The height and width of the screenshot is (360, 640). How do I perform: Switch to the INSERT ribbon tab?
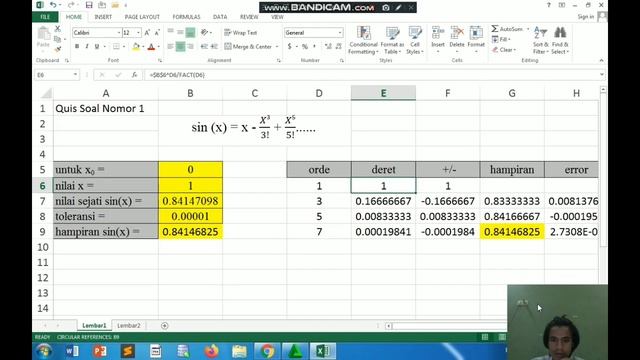103,17
